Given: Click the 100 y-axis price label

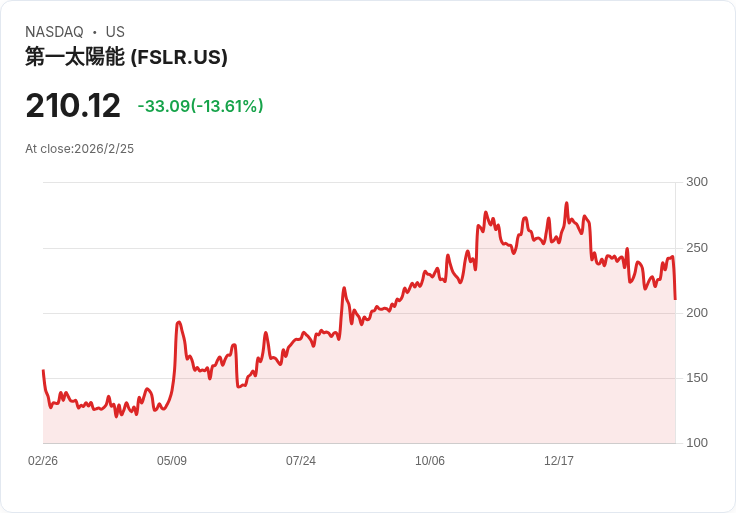Looking at the screenshot, I should click(696, 443).
